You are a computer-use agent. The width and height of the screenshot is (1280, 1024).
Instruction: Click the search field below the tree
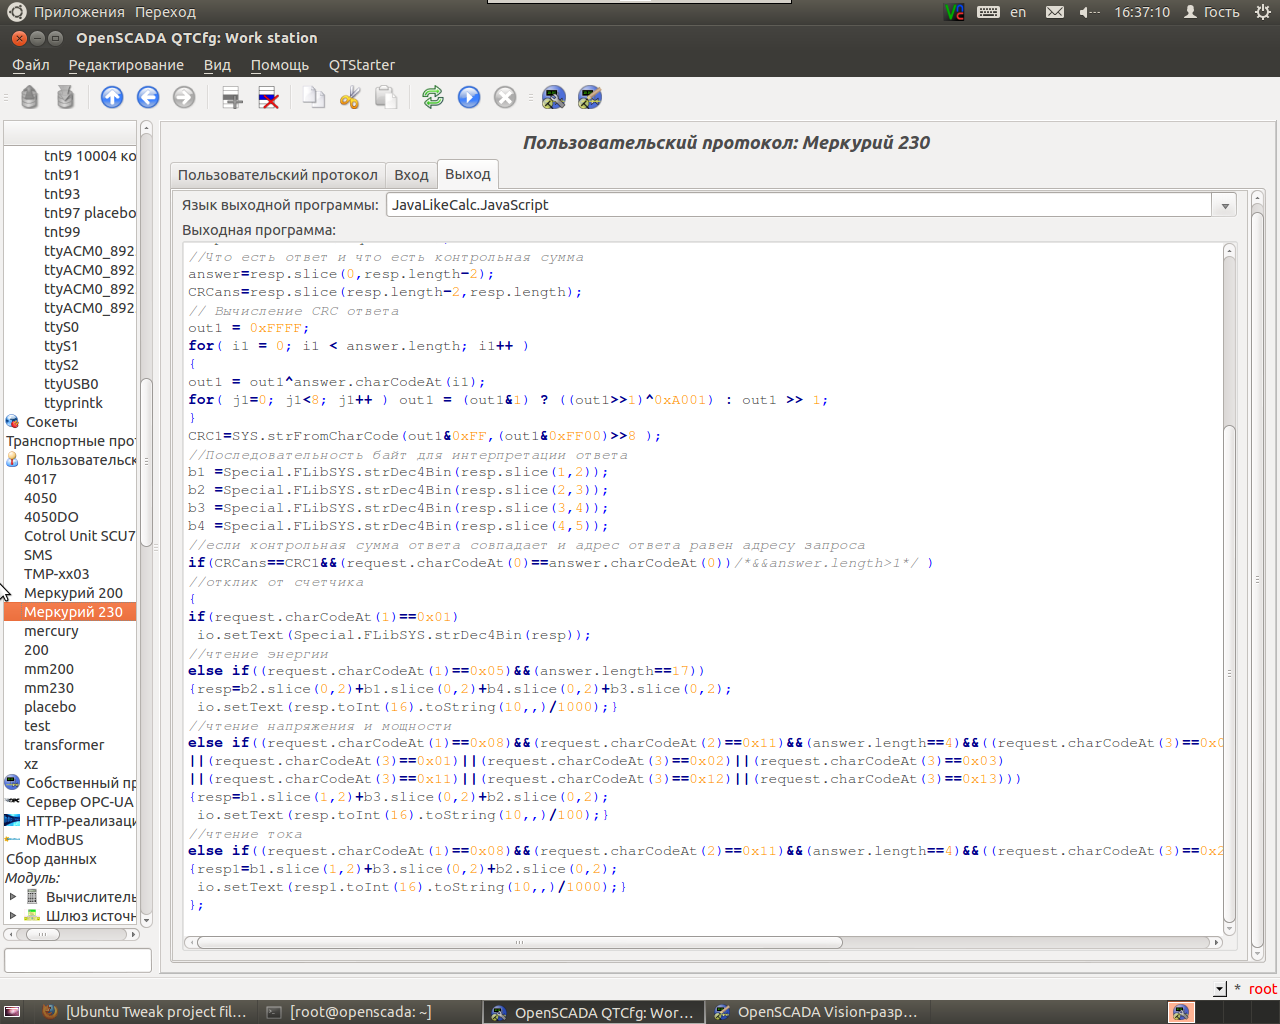tap(77, 960)
